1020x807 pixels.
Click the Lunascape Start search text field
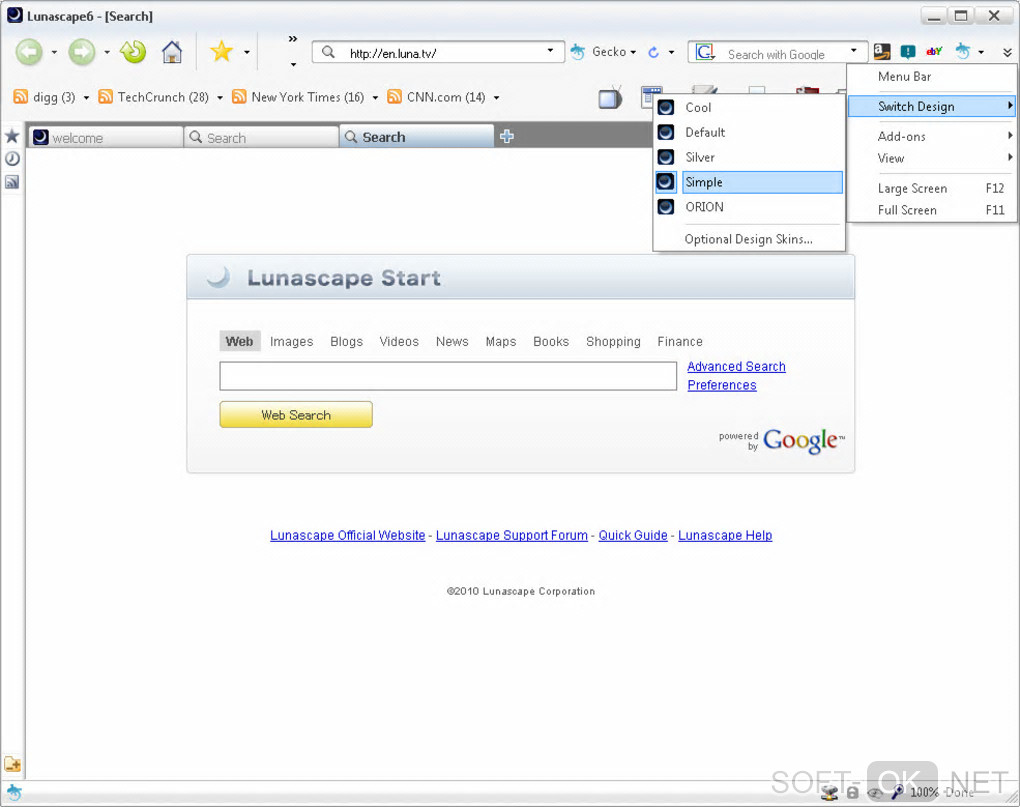448,377
